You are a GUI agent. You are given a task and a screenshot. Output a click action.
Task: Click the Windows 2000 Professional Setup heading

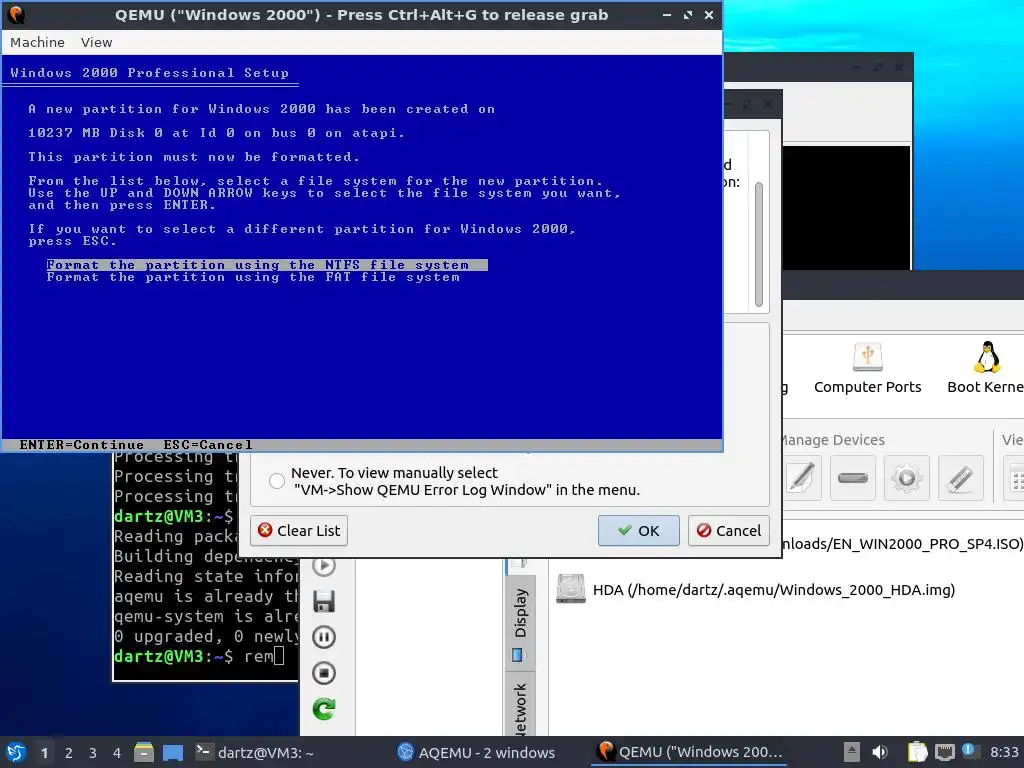point(149,72)
